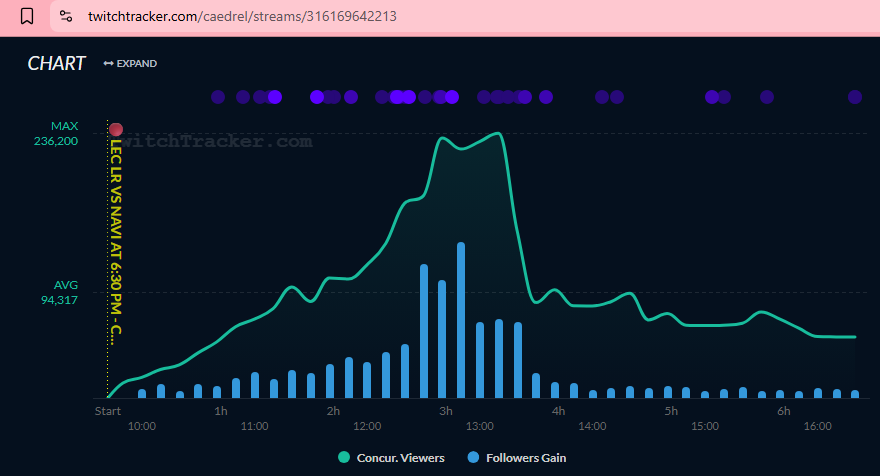Click the 16:00 time axis label
Viewport: 880px width, 476px height.
(x=818, y=426)
